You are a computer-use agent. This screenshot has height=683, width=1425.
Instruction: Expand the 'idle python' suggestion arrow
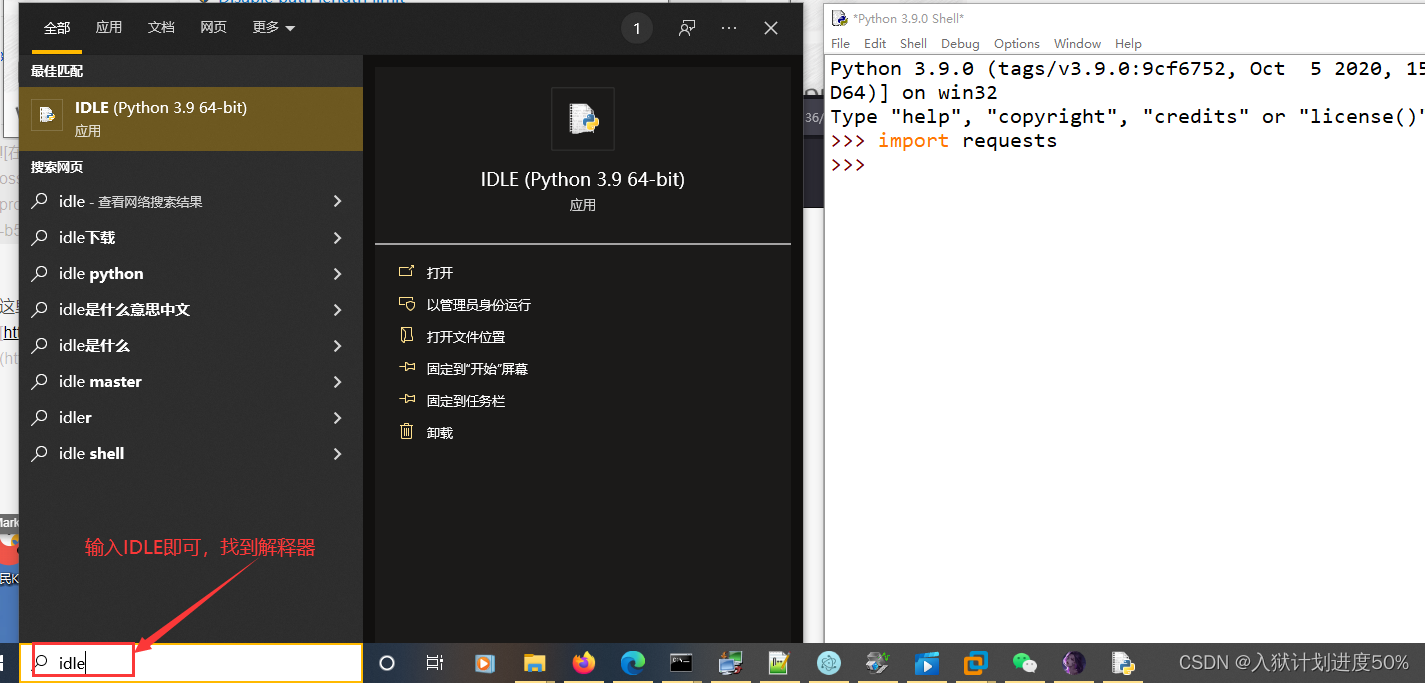click(337, 274)
